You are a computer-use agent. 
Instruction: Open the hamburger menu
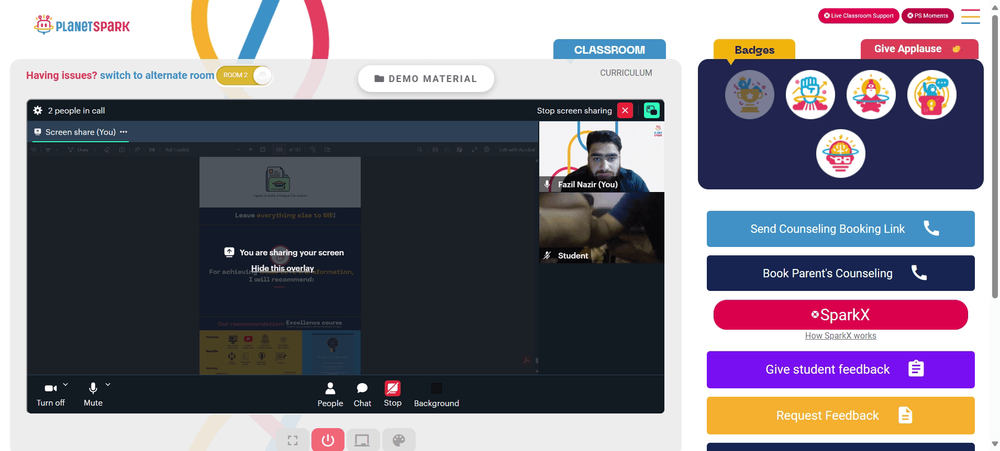(x=971, y=16)
